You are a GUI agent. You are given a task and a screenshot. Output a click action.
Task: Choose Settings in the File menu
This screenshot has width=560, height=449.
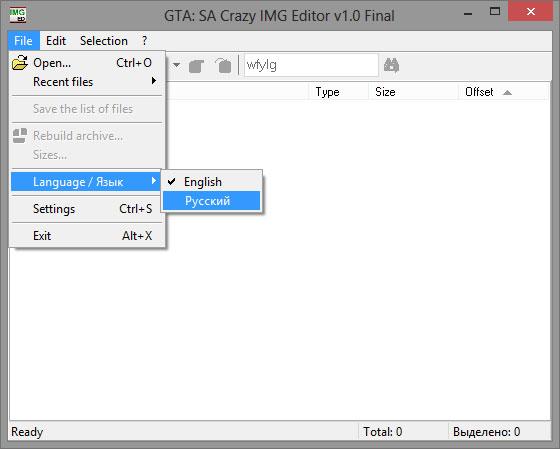click(87, 209)
